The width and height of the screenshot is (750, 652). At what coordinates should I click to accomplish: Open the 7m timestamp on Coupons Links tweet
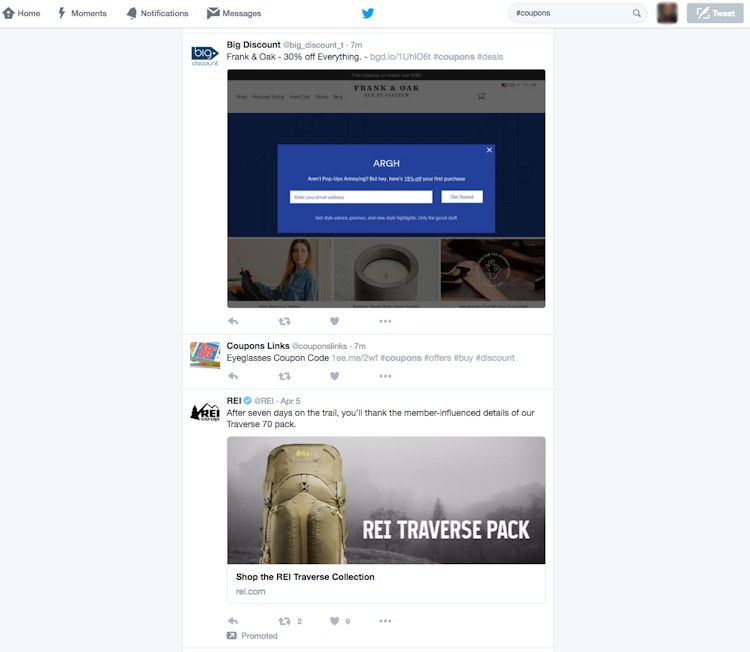(x=360, y=346)
